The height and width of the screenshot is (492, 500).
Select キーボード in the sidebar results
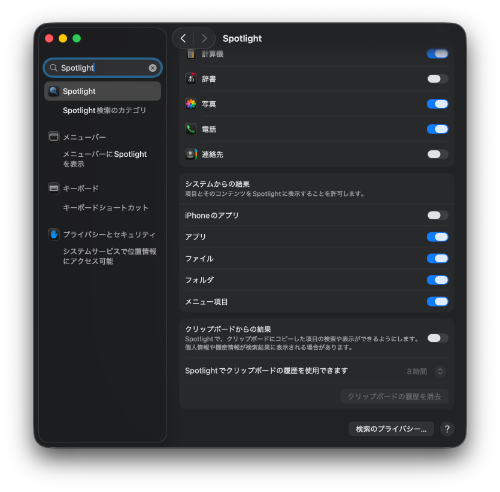[81, 188]
